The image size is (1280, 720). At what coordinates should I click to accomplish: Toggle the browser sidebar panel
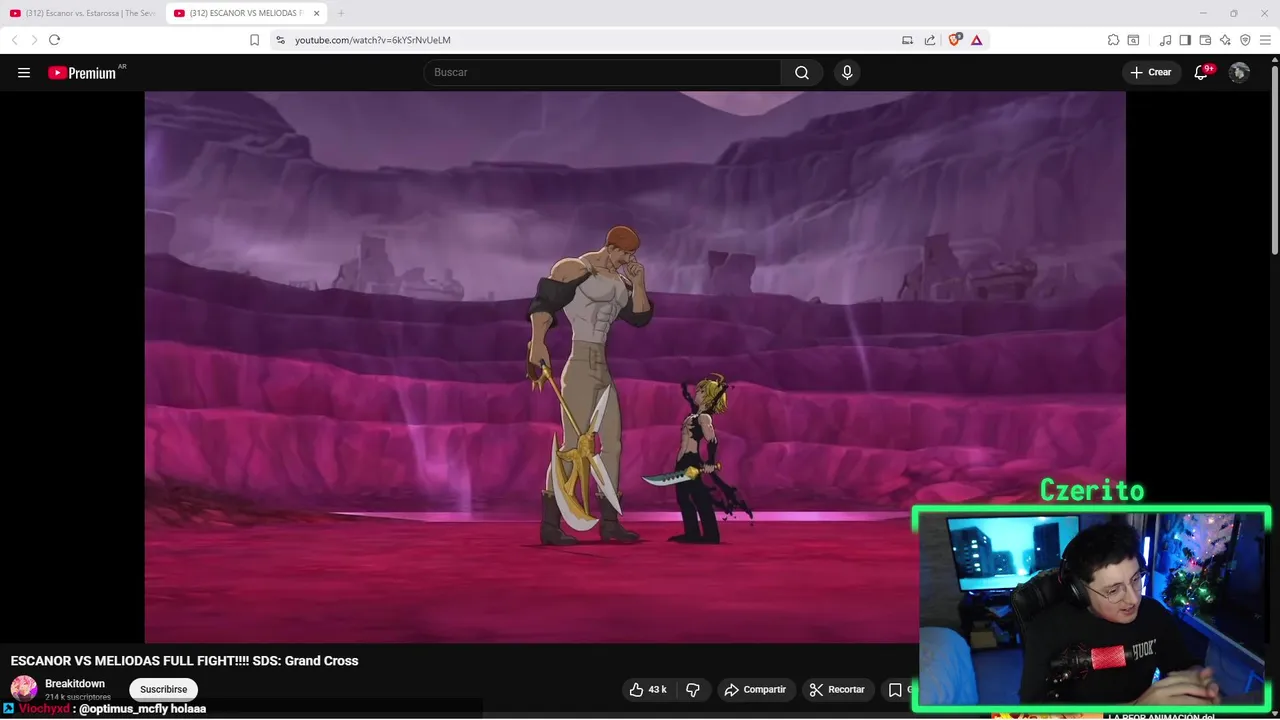click(1185, 40)
